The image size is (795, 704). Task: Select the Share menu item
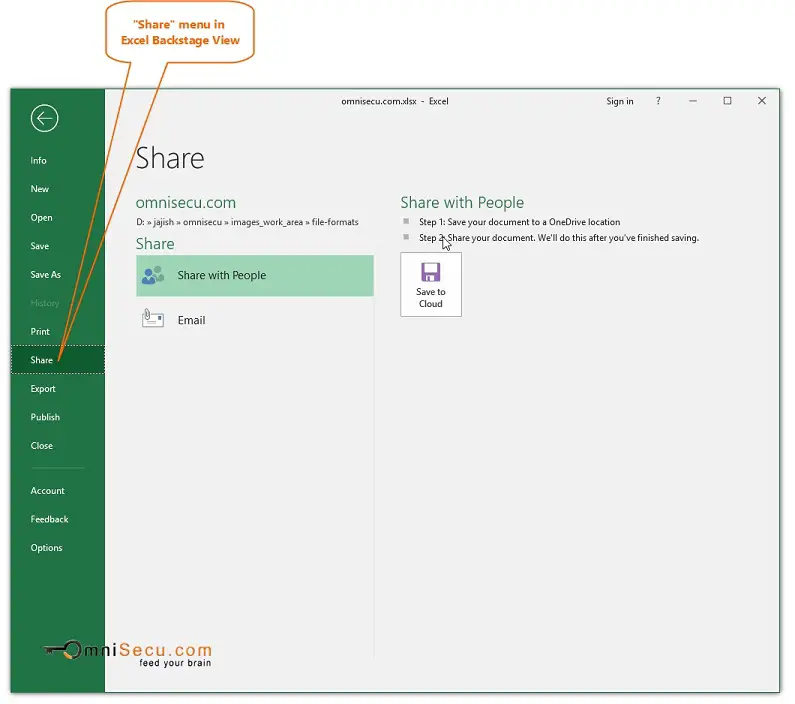click(x=57, y=360)
